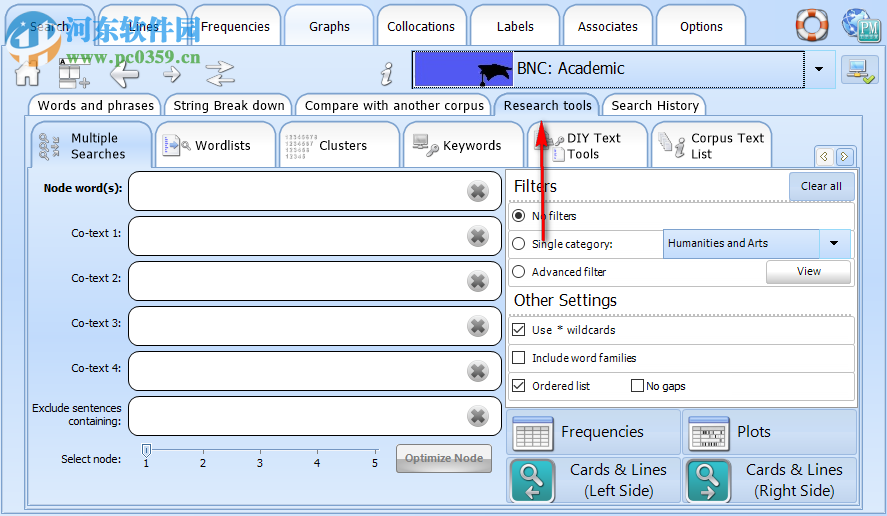The image size is (887, 516).
Task: Click the Exclude sentences containing input field
Action: [315, 416]
